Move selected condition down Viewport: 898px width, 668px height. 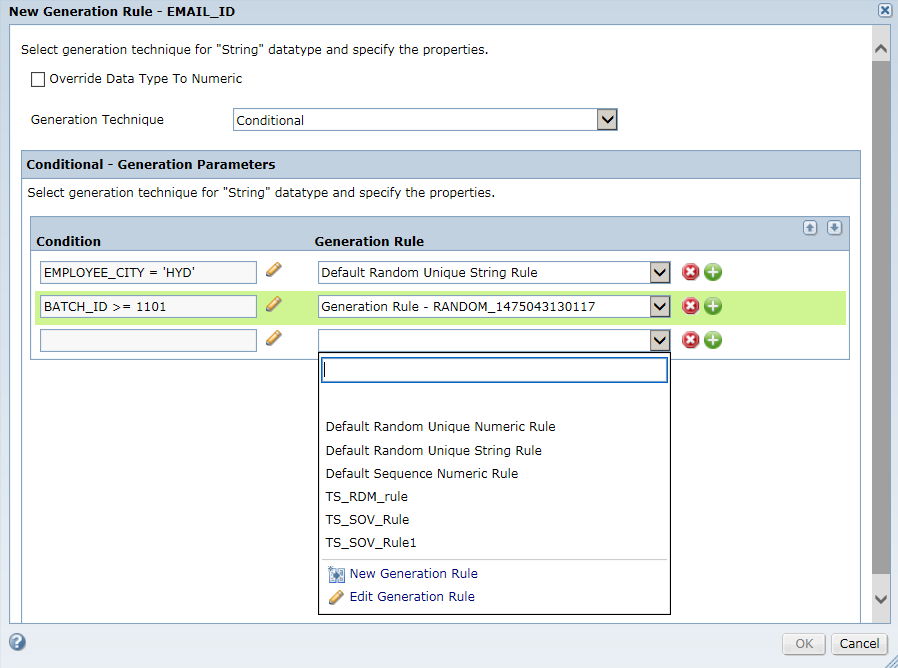(x=834, y=227)
